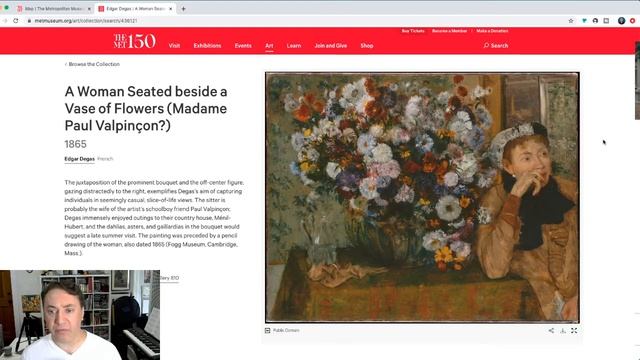Click the padlock site info icon
Viewport: 640px width, 360px height.
[29, 21]
